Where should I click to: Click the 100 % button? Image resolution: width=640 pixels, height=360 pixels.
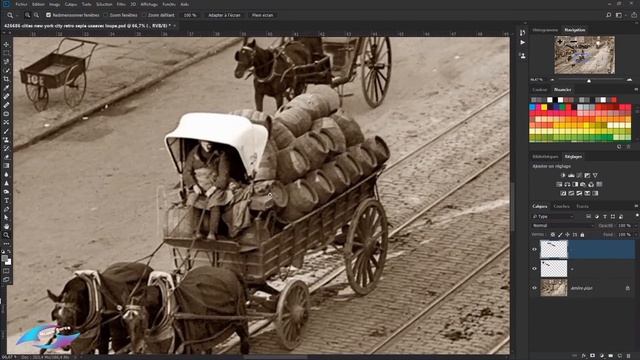tap(190, 15)
